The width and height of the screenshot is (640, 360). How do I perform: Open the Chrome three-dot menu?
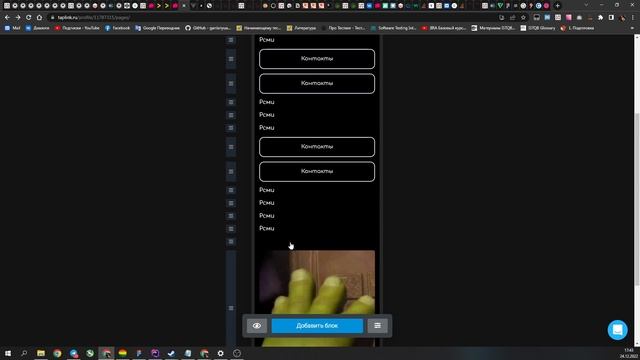point(633,18)
